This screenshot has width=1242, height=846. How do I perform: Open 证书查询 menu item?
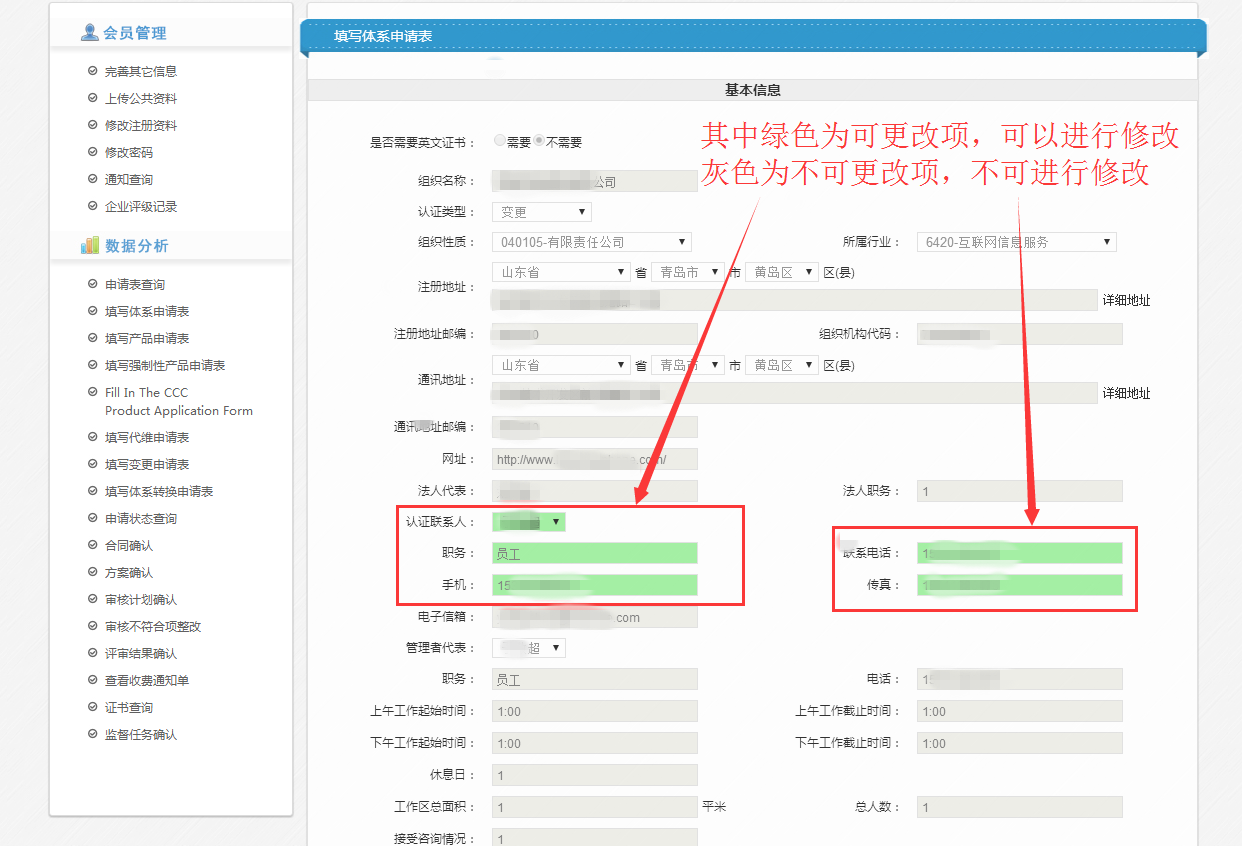pyautogui.click(x=129, y=708)
